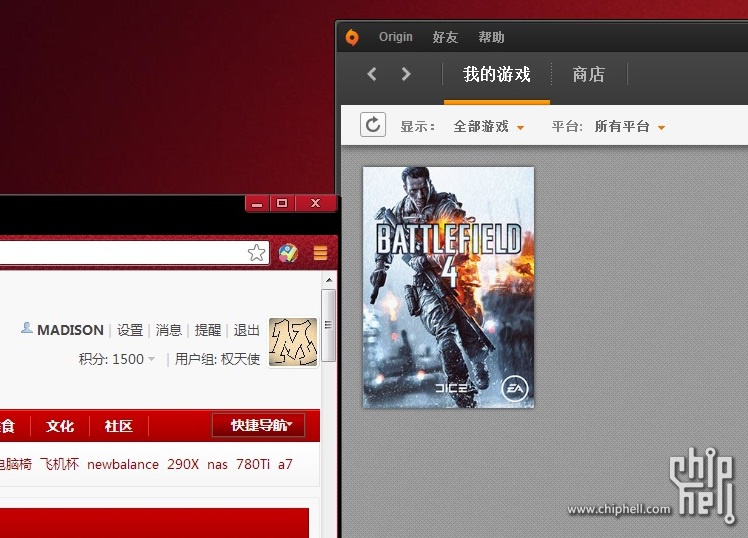The image size is (748, 538).
Task: Open the MADISON user profile link
Action: (70, 330)
